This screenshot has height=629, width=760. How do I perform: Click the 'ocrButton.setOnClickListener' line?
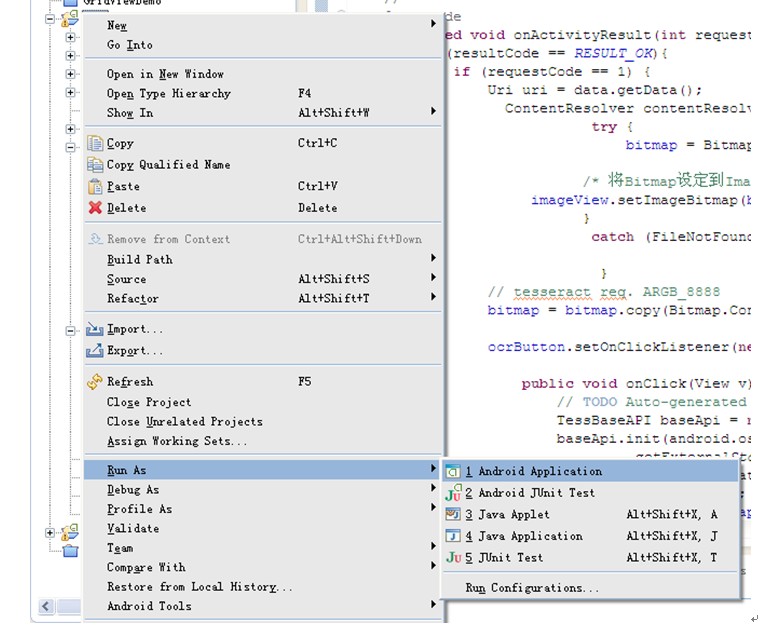619,347
